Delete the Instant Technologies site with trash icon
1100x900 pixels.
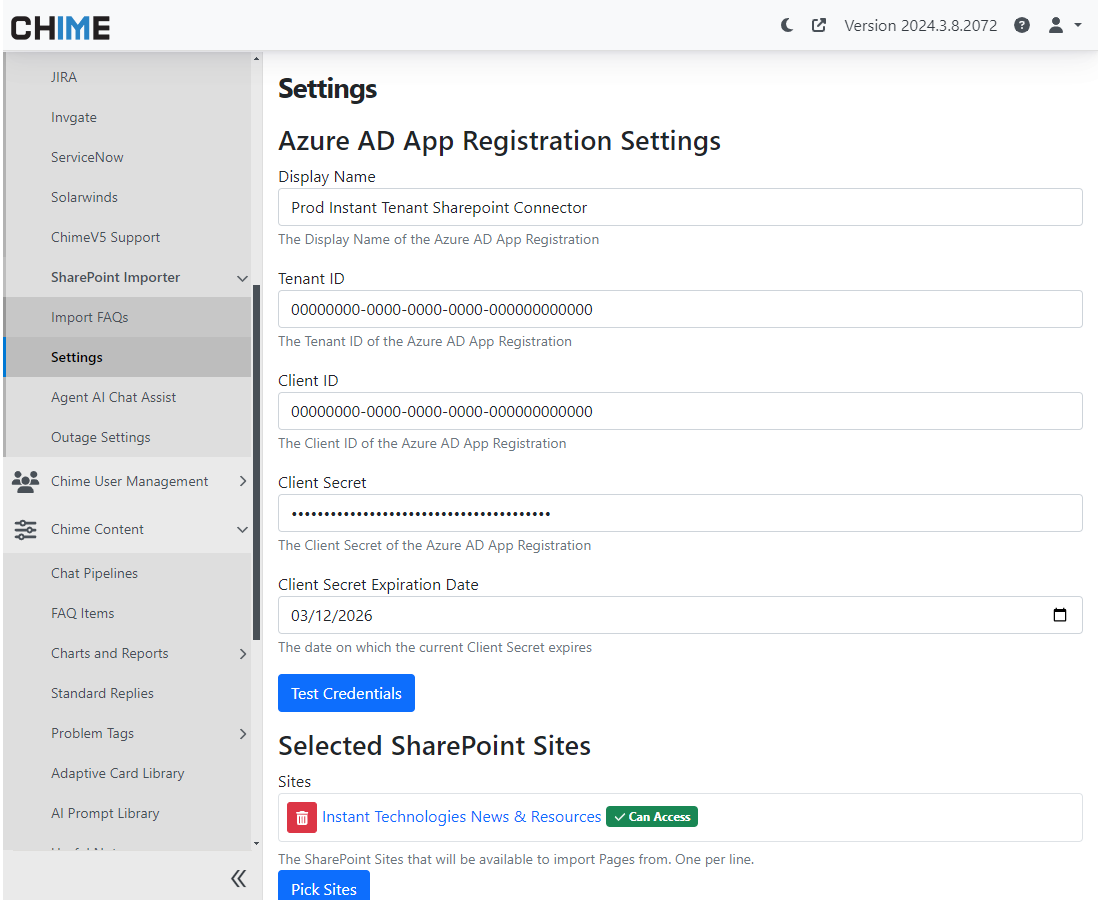[302, 817]
